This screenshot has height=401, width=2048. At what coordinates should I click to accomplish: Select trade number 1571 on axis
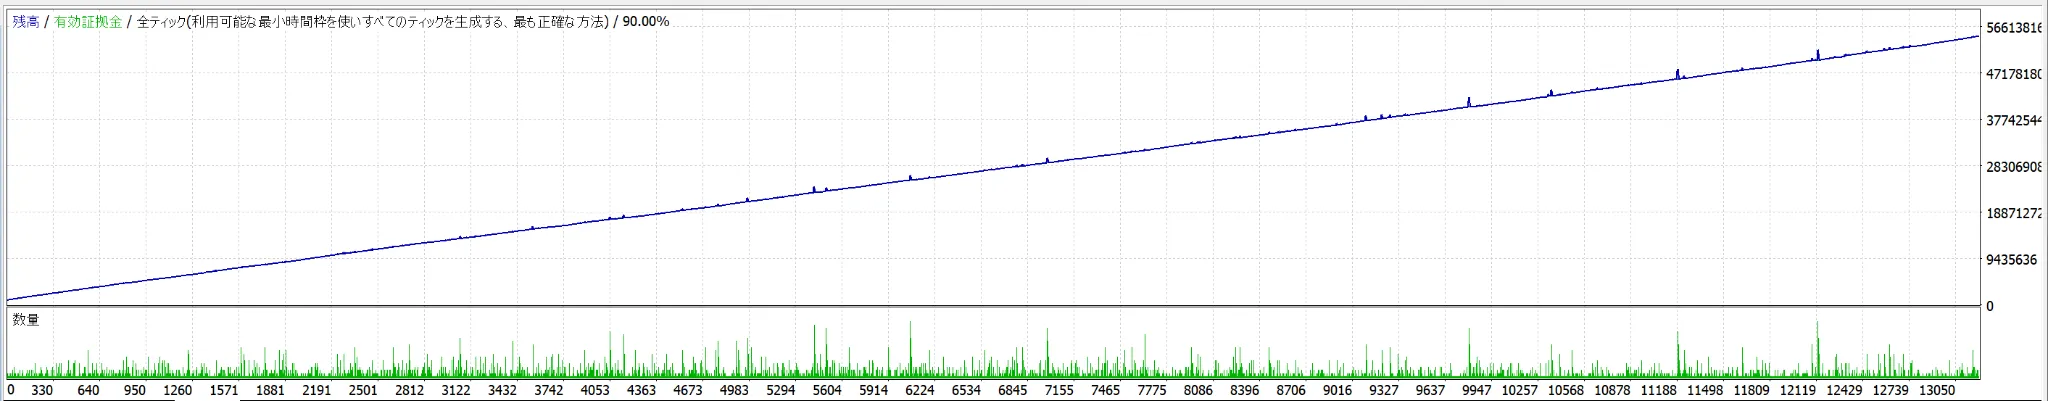[224, 390]
